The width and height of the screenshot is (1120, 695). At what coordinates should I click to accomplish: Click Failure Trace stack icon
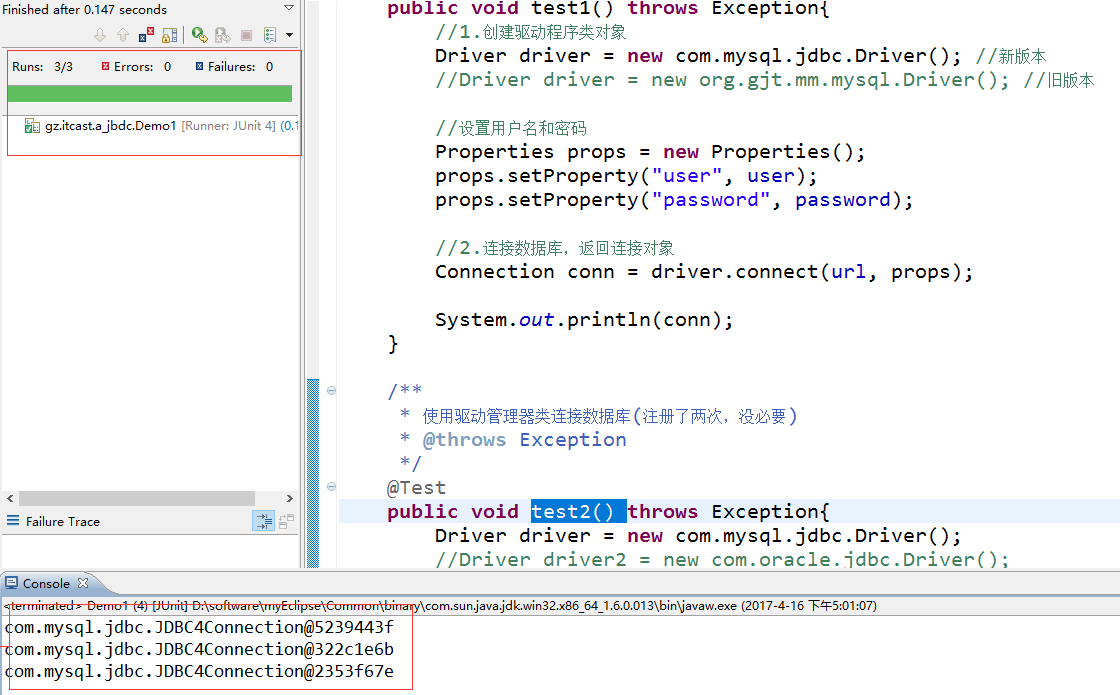(13, 521)
